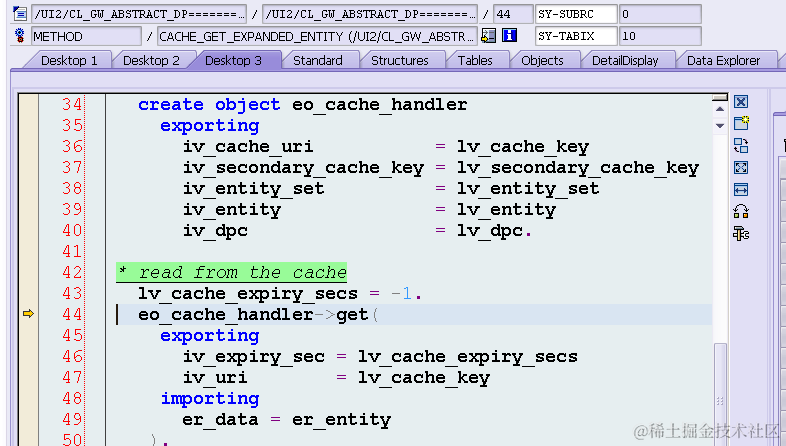The image size is (786, 446).
Task: Click the SY-SUBRC label field
Action: point(576,14)
